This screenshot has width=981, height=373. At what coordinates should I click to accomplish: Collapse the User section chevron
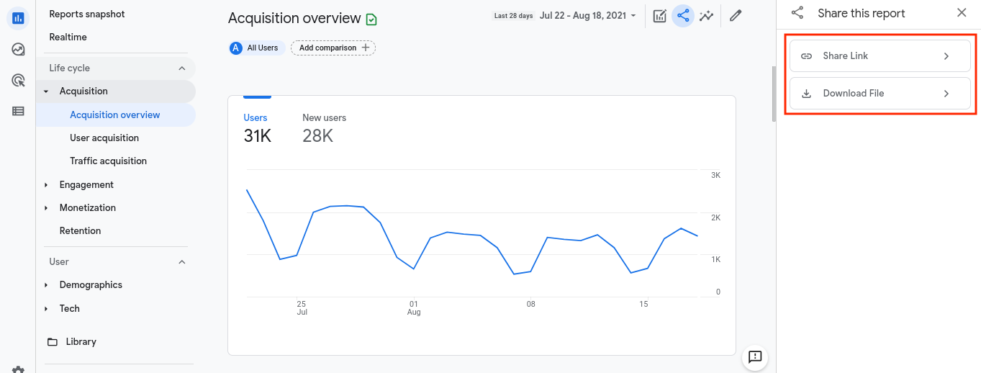182,262
